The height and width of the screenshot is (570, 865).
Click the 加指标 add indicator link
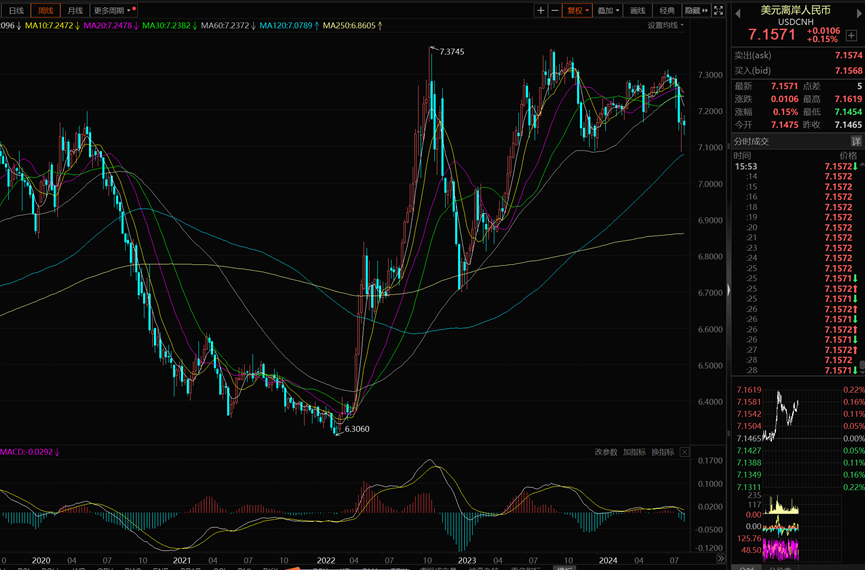(634, 452)
